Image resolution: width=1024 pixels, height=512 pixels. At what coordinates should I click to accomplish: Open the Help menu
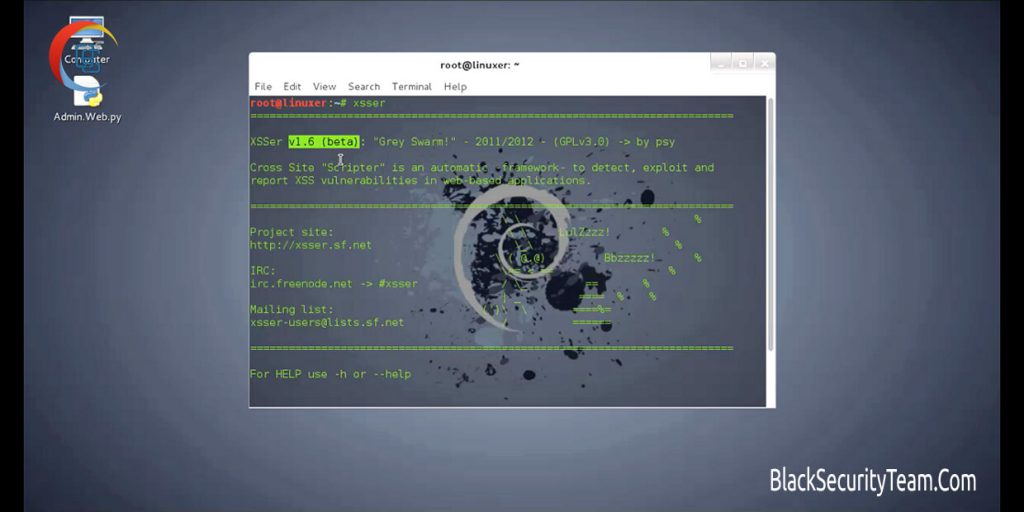[455, 87]
